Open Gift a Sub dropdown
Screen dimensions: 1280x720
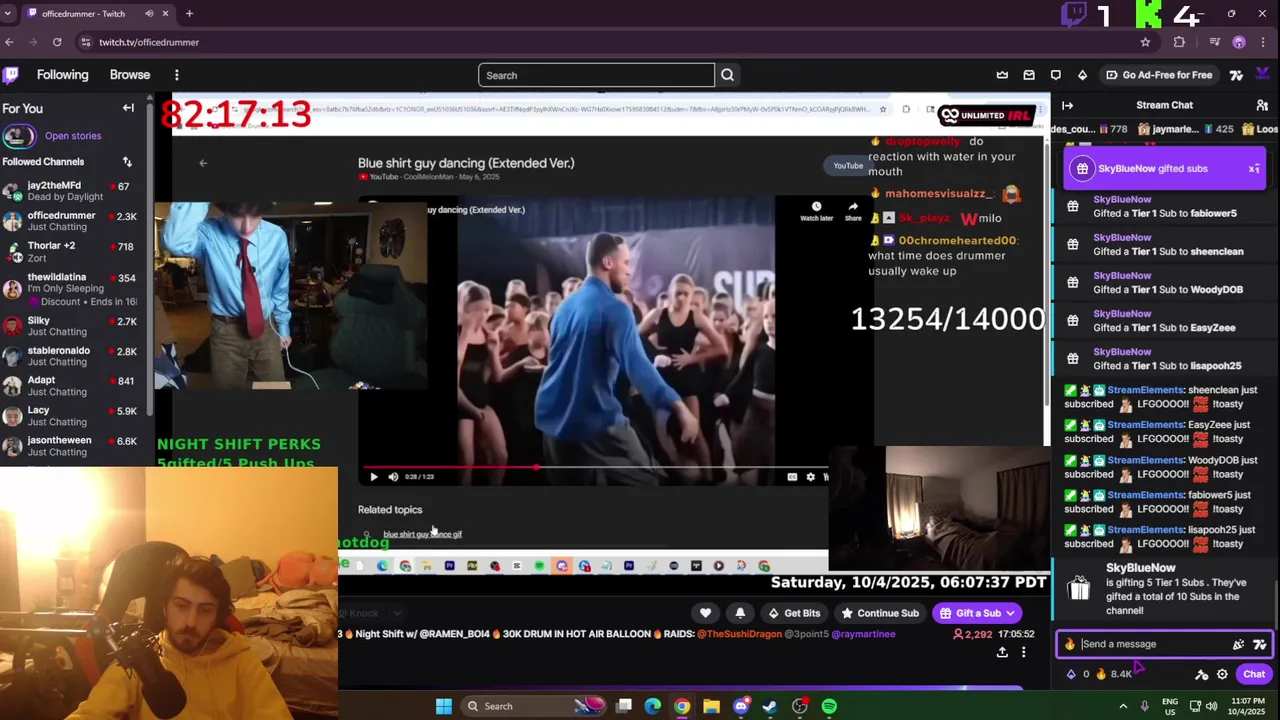978,613
